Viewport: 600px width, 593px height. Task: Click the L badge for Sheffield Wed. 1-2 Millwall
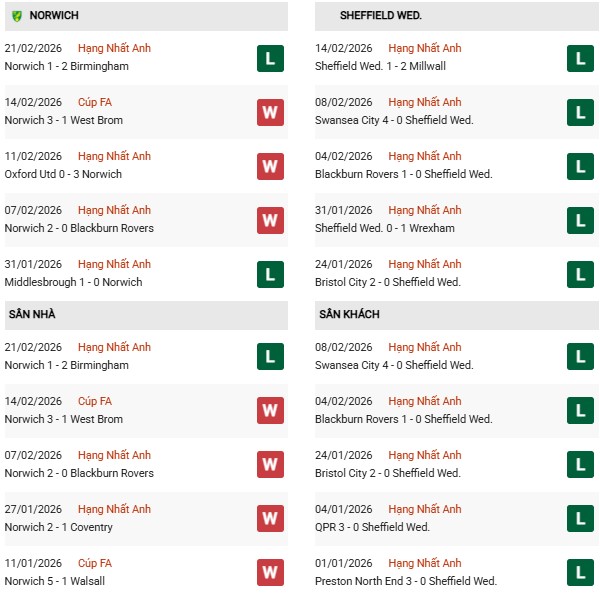(x=580, y=58)
